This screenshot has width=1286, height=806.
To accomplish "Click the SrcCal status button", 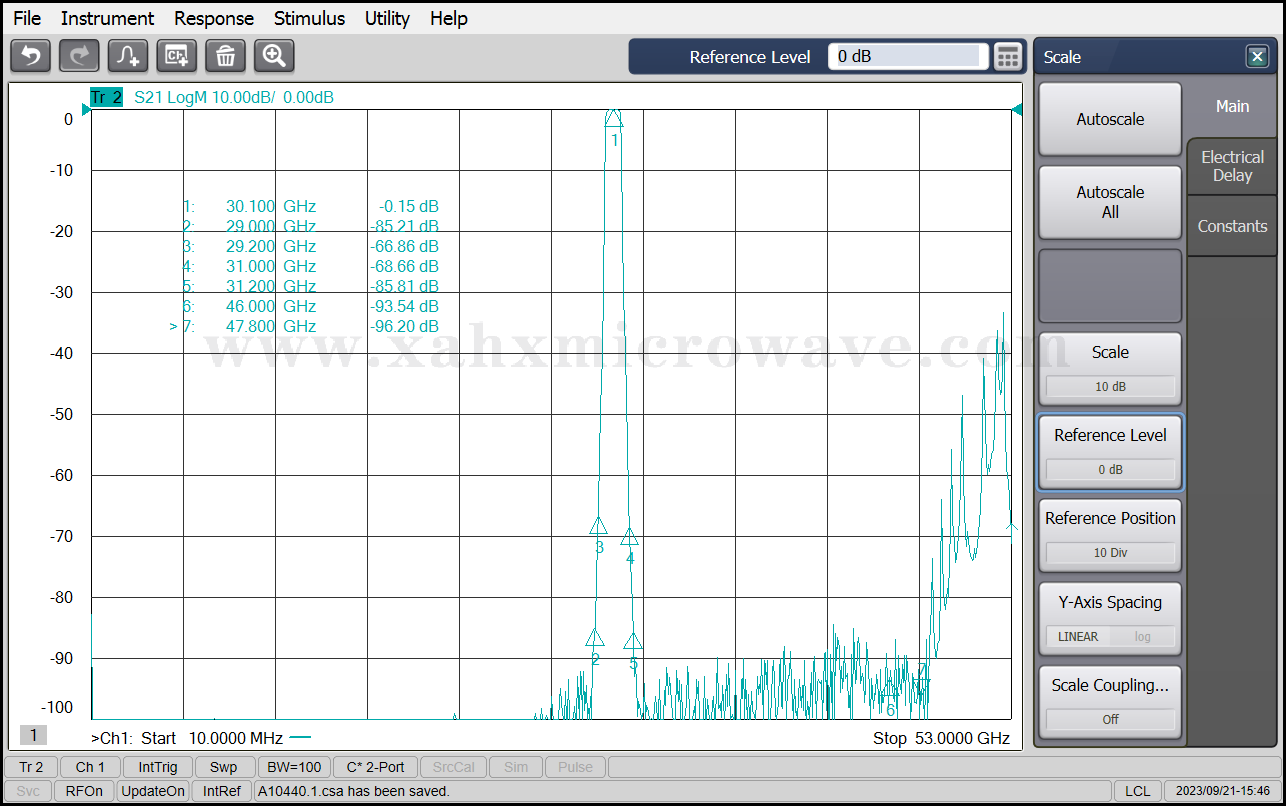I will pos(455,767).
